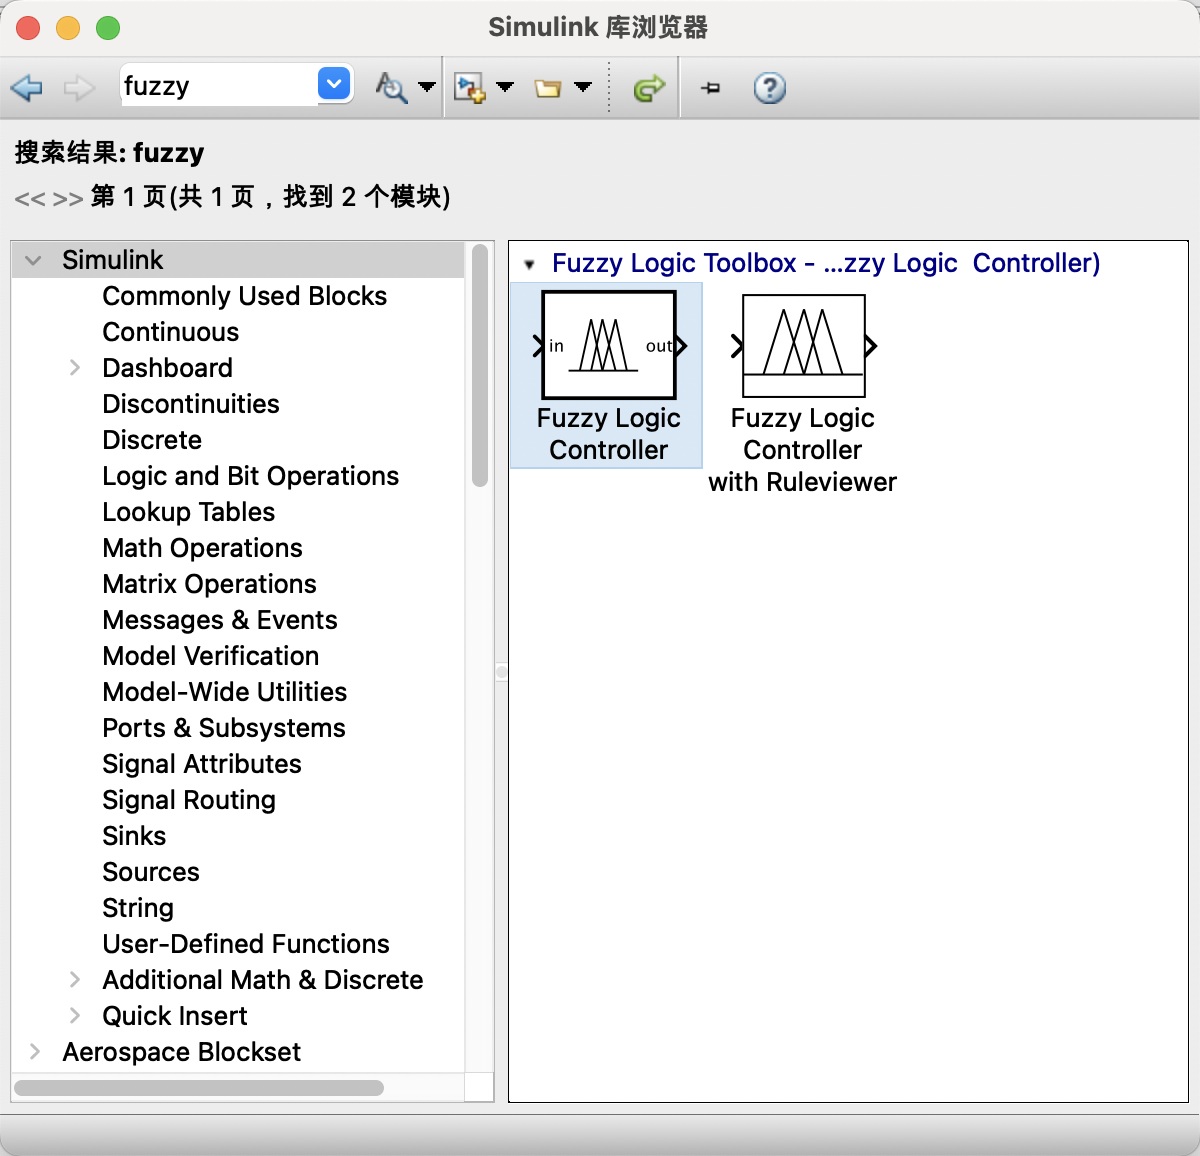Click the search magnifier icon
This screenshot has height=1156, width=1200.
(391, 88)
